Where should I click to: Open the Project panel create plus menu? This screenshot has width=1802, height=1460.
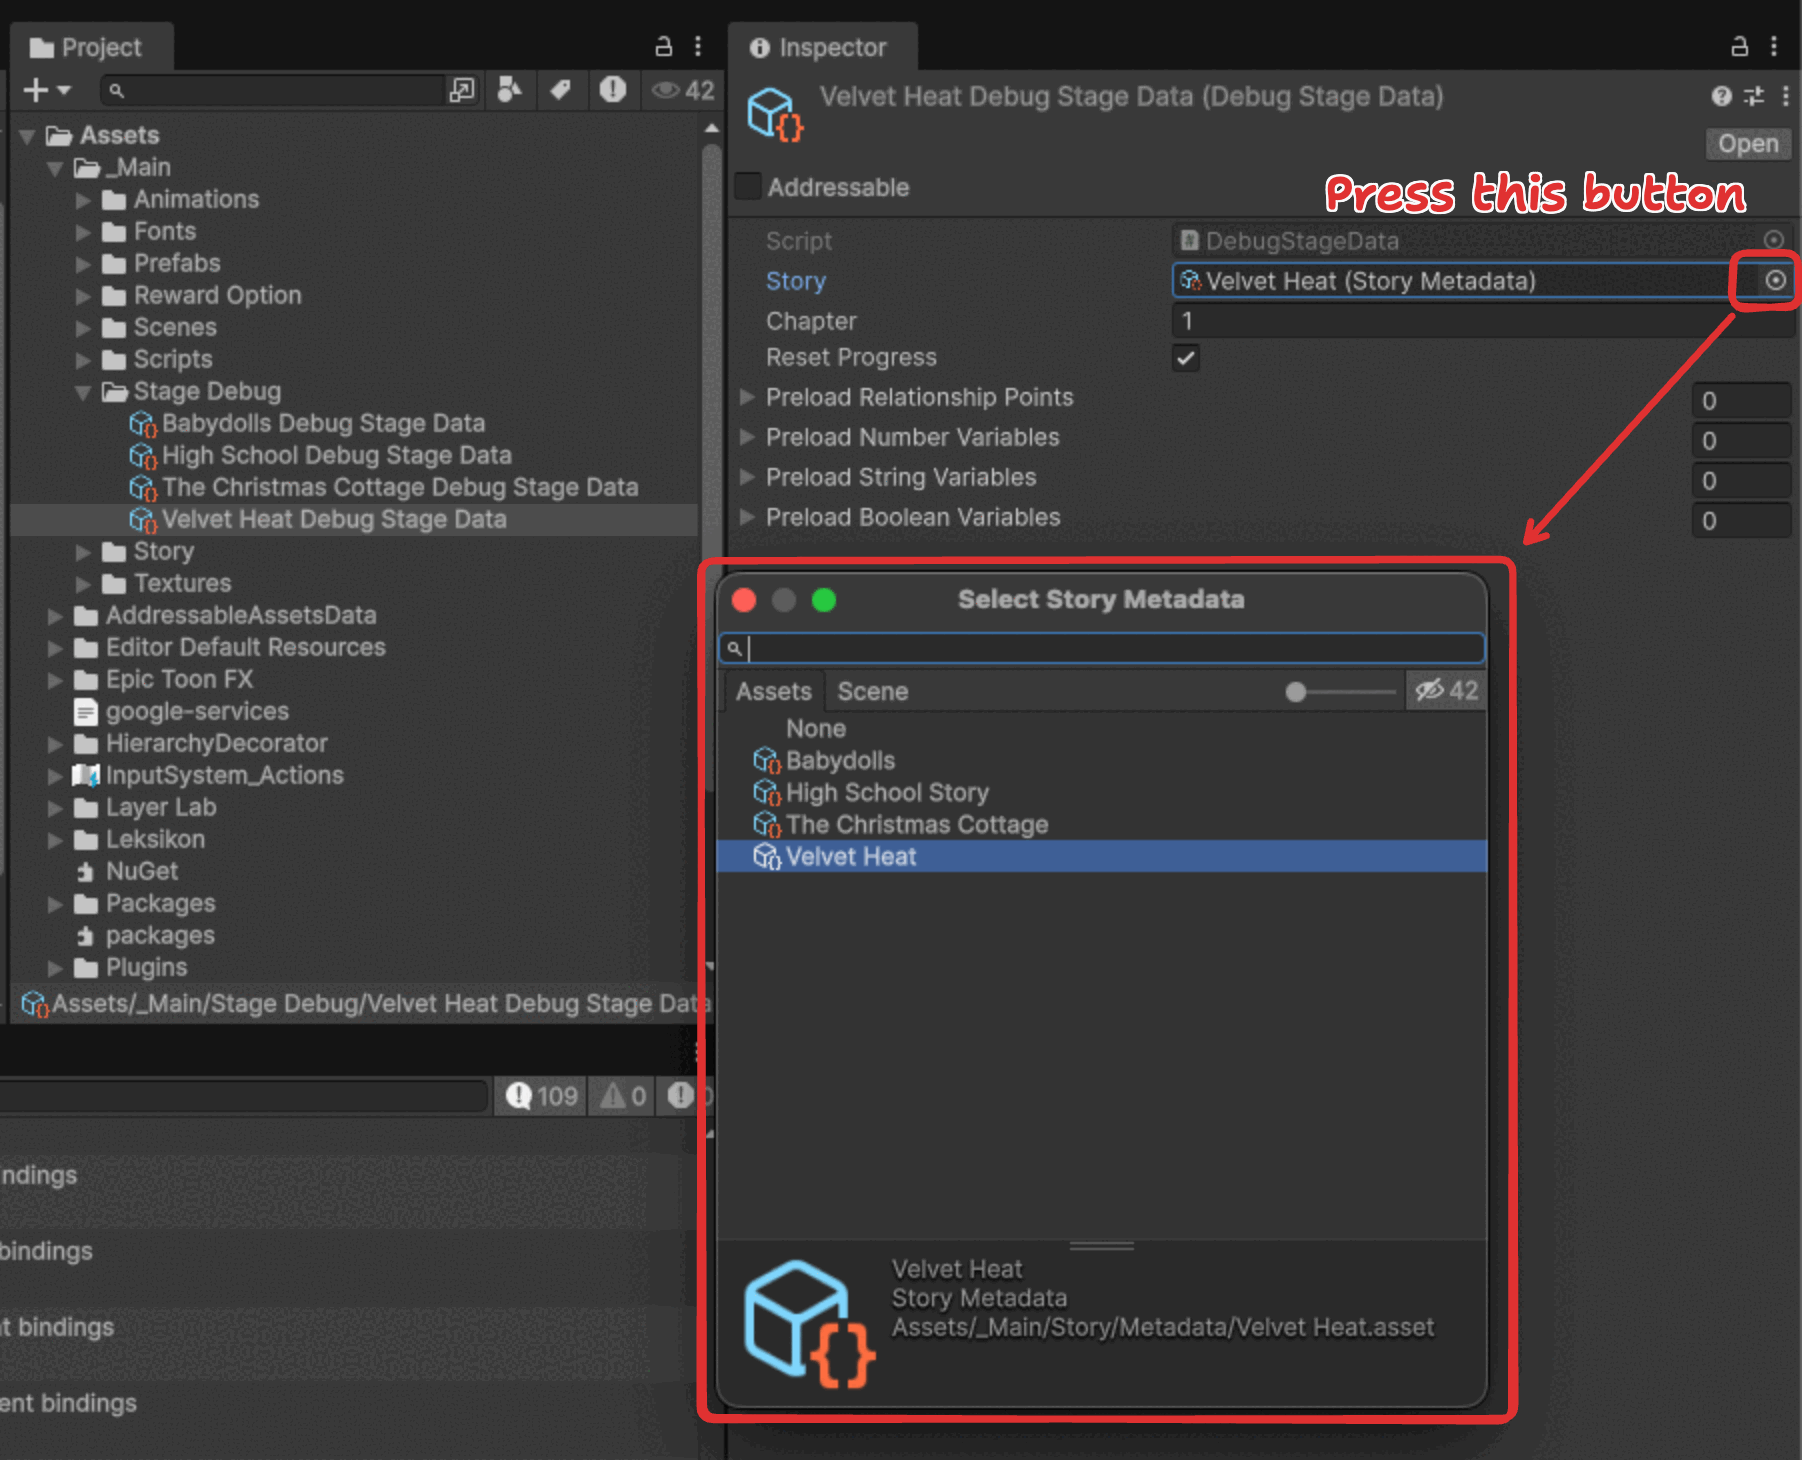46,90
